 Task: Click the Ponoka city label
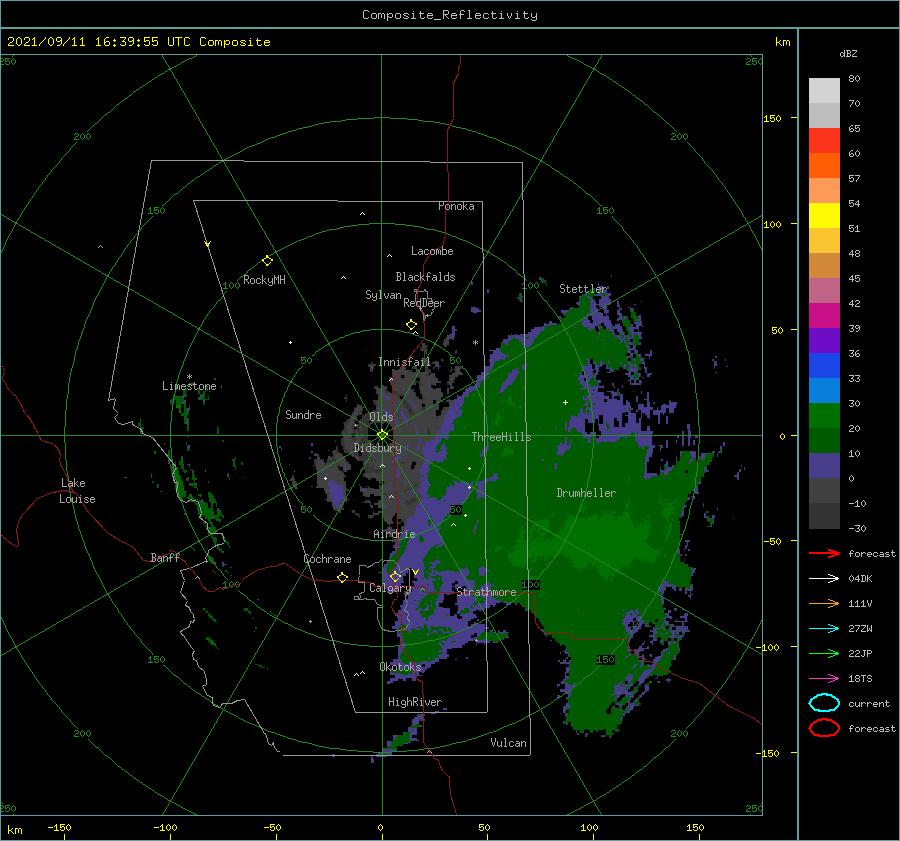(x=456, y=206)
